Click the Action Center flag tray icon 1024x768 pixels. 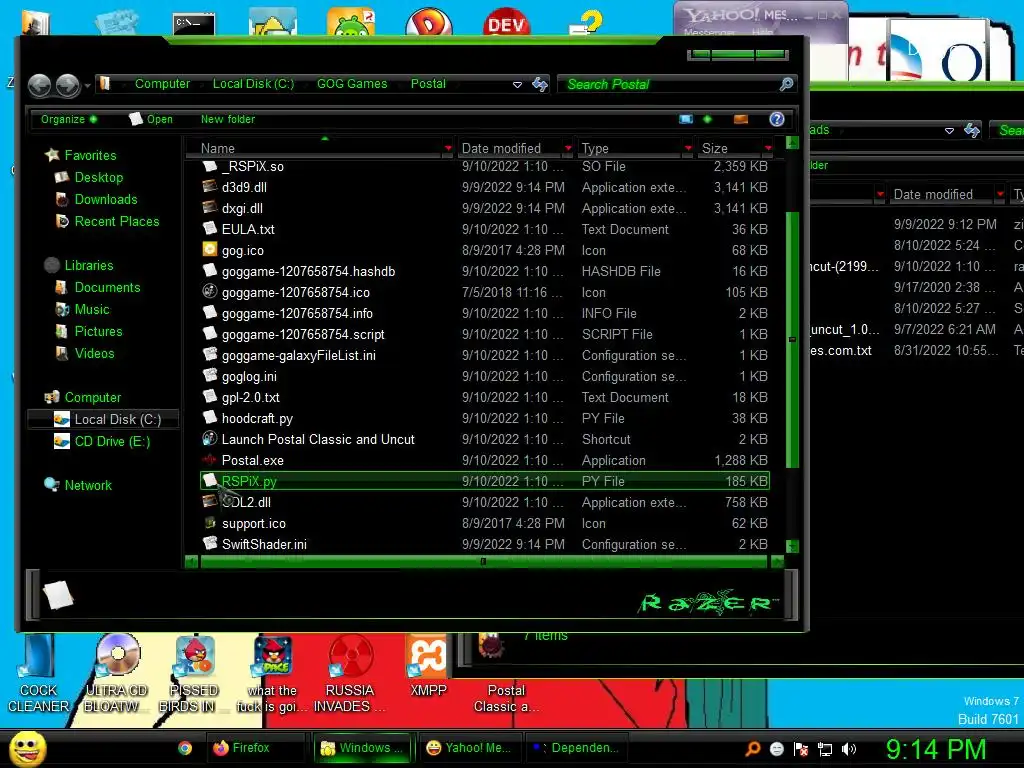point(801,749)
